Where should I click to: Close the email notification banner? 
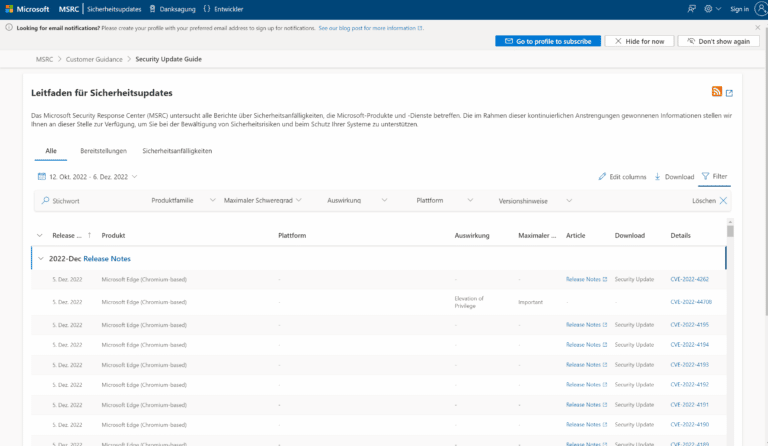[x=758, y=27]
